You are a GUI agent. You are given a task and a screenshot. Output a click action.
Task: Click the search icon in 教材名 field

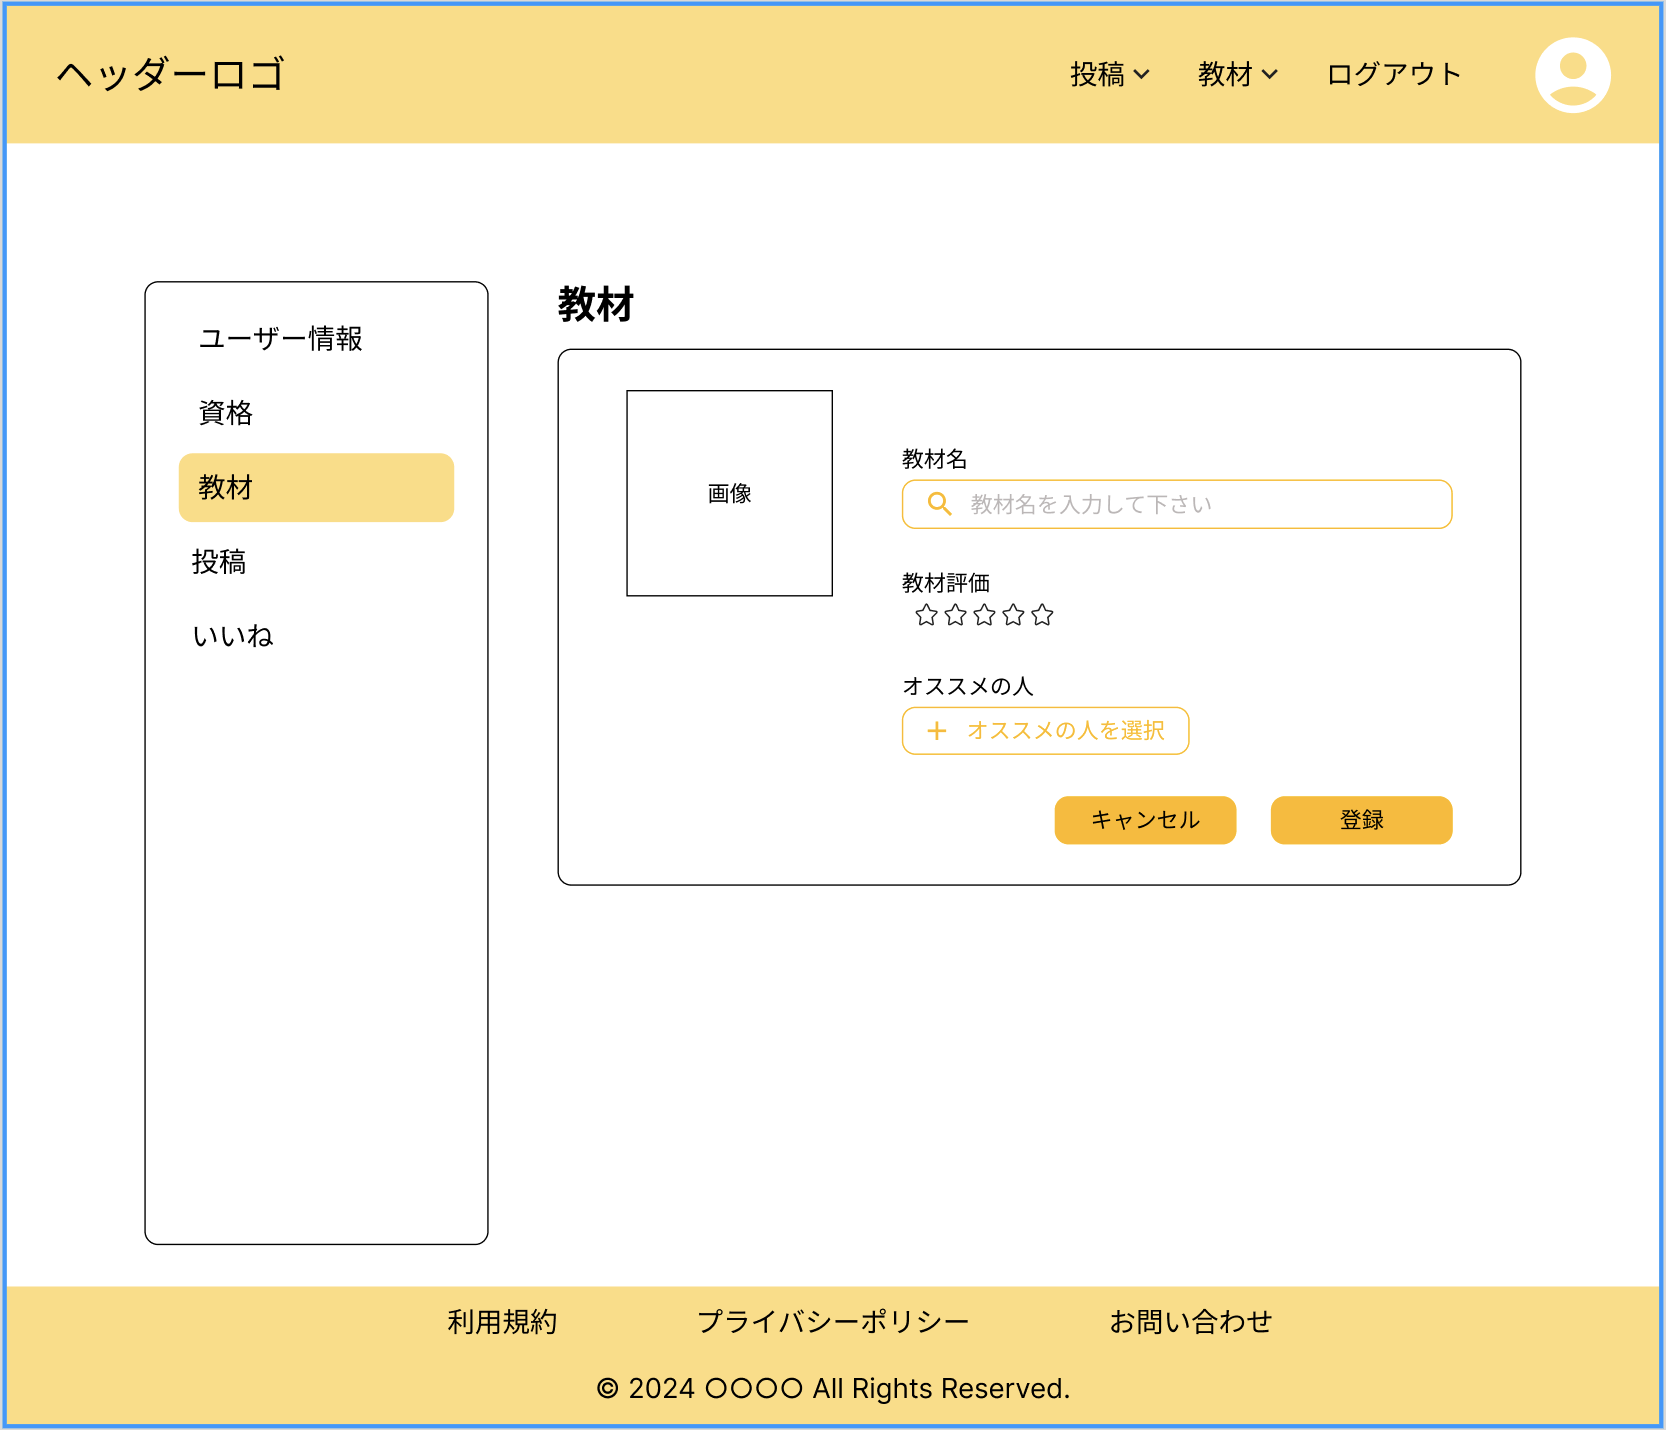point(938,504)
